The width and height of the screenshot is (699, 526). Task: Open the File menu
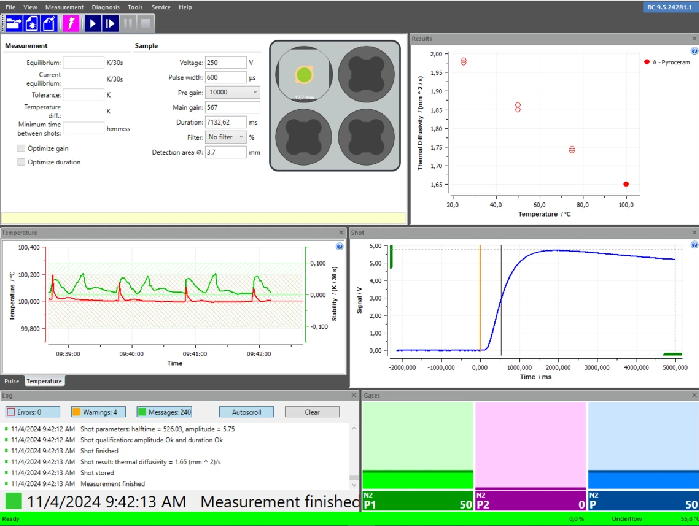(x=10, y=7)
